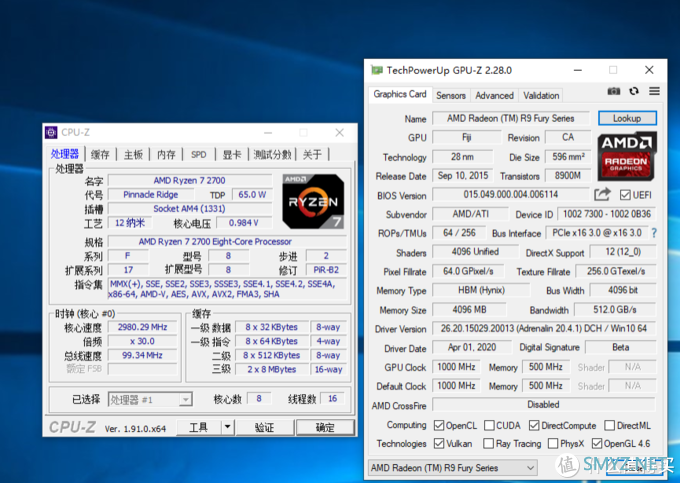Click the Lookup button
The height and width of the screenshot is (483, 680).
click(x=627, y=118)
